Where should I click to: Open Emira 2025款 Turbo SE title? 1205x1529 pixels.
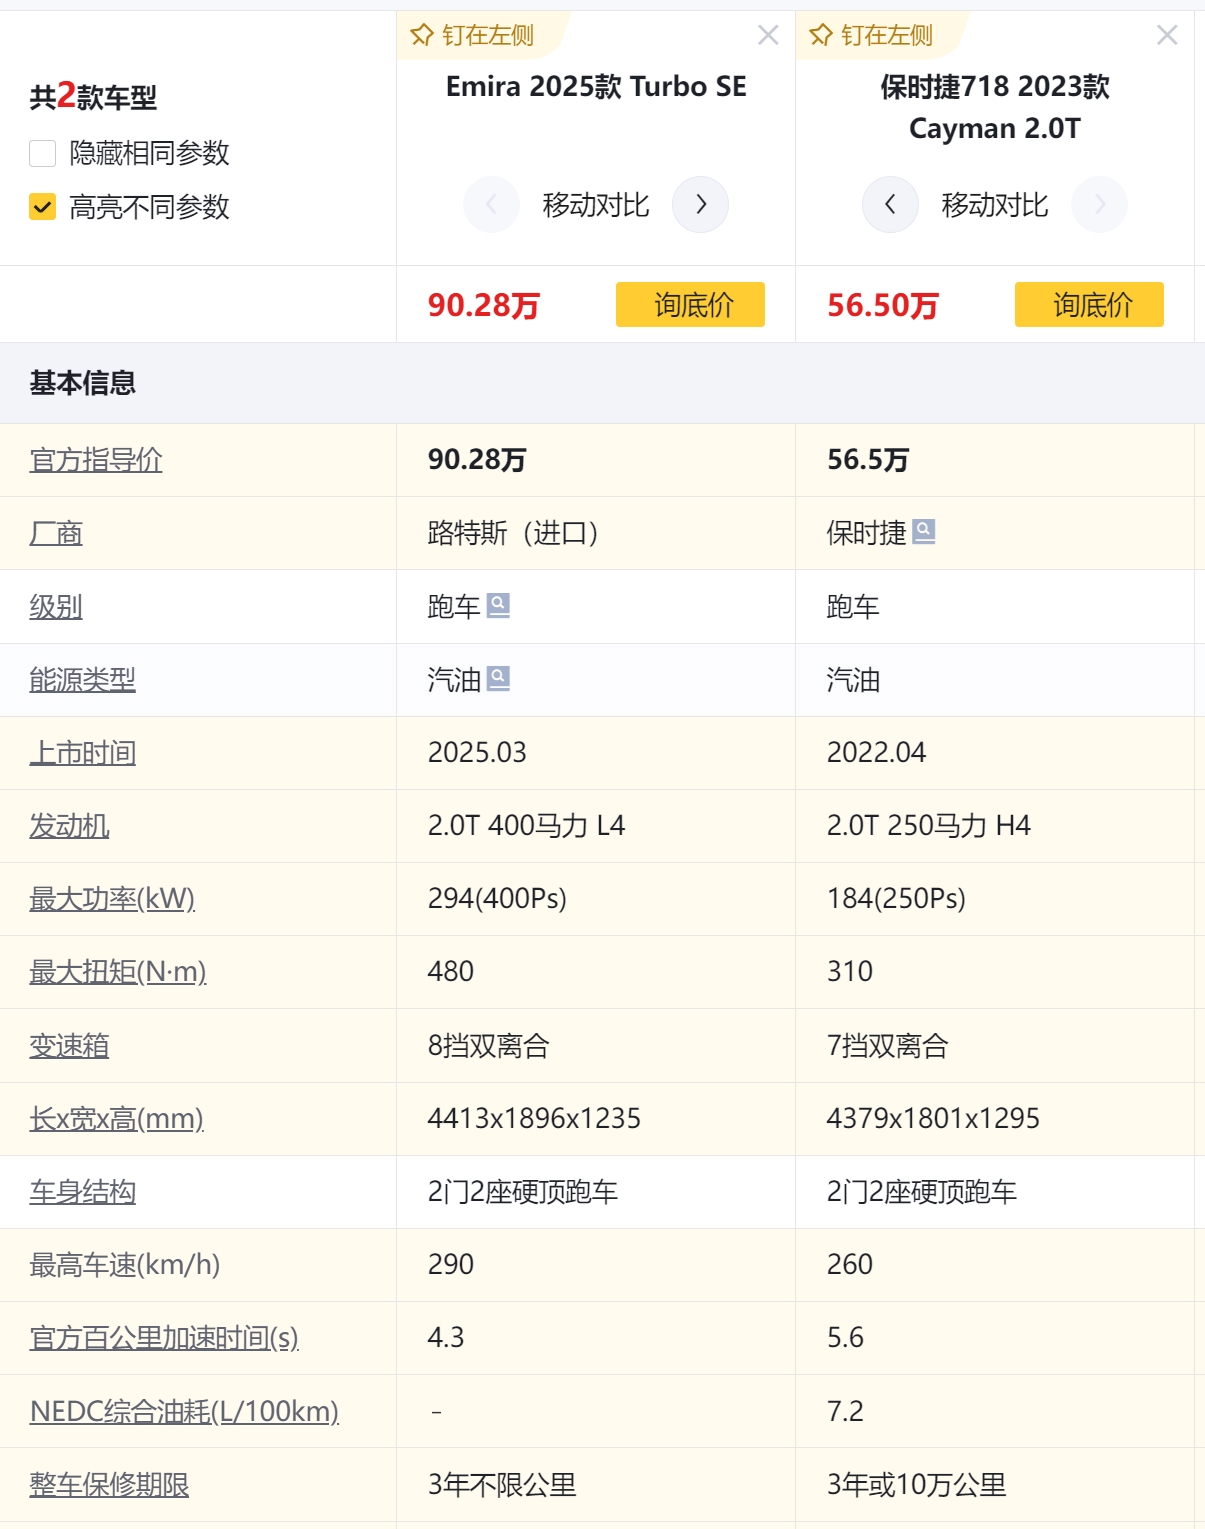(x=596, y=87)
